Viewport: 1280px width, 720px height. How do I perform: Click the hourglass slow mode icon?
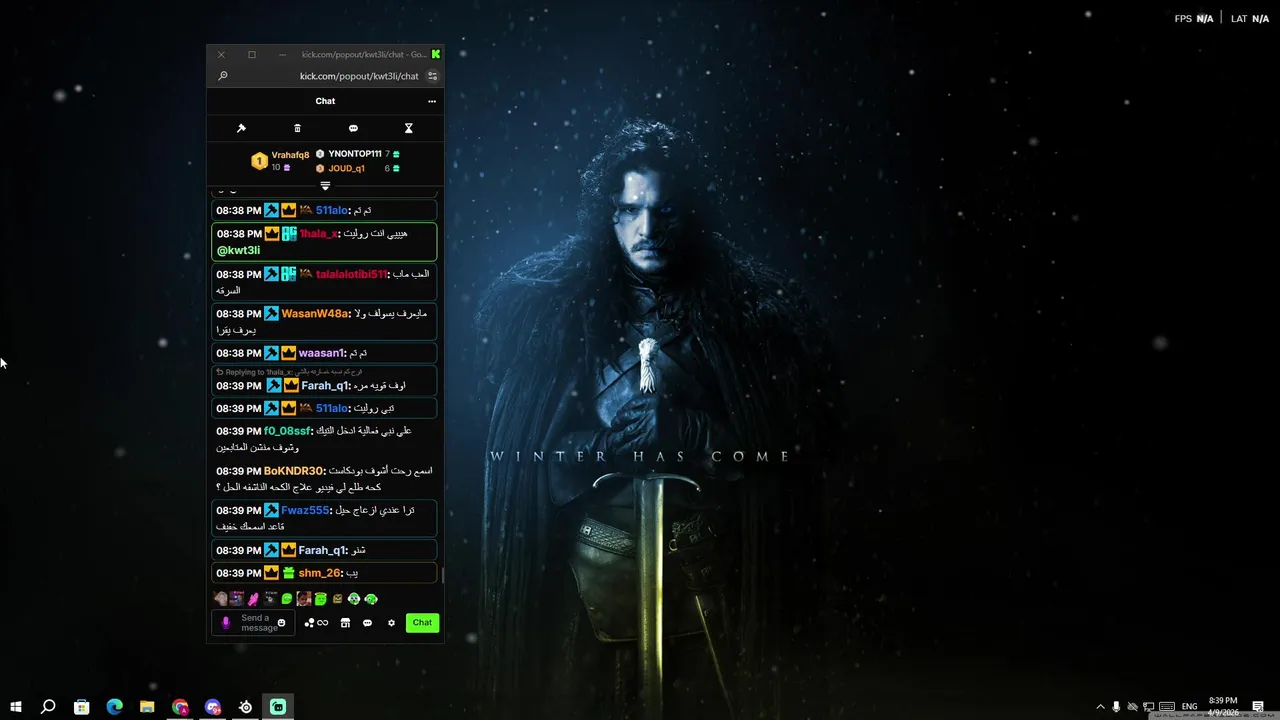point(408,128)
